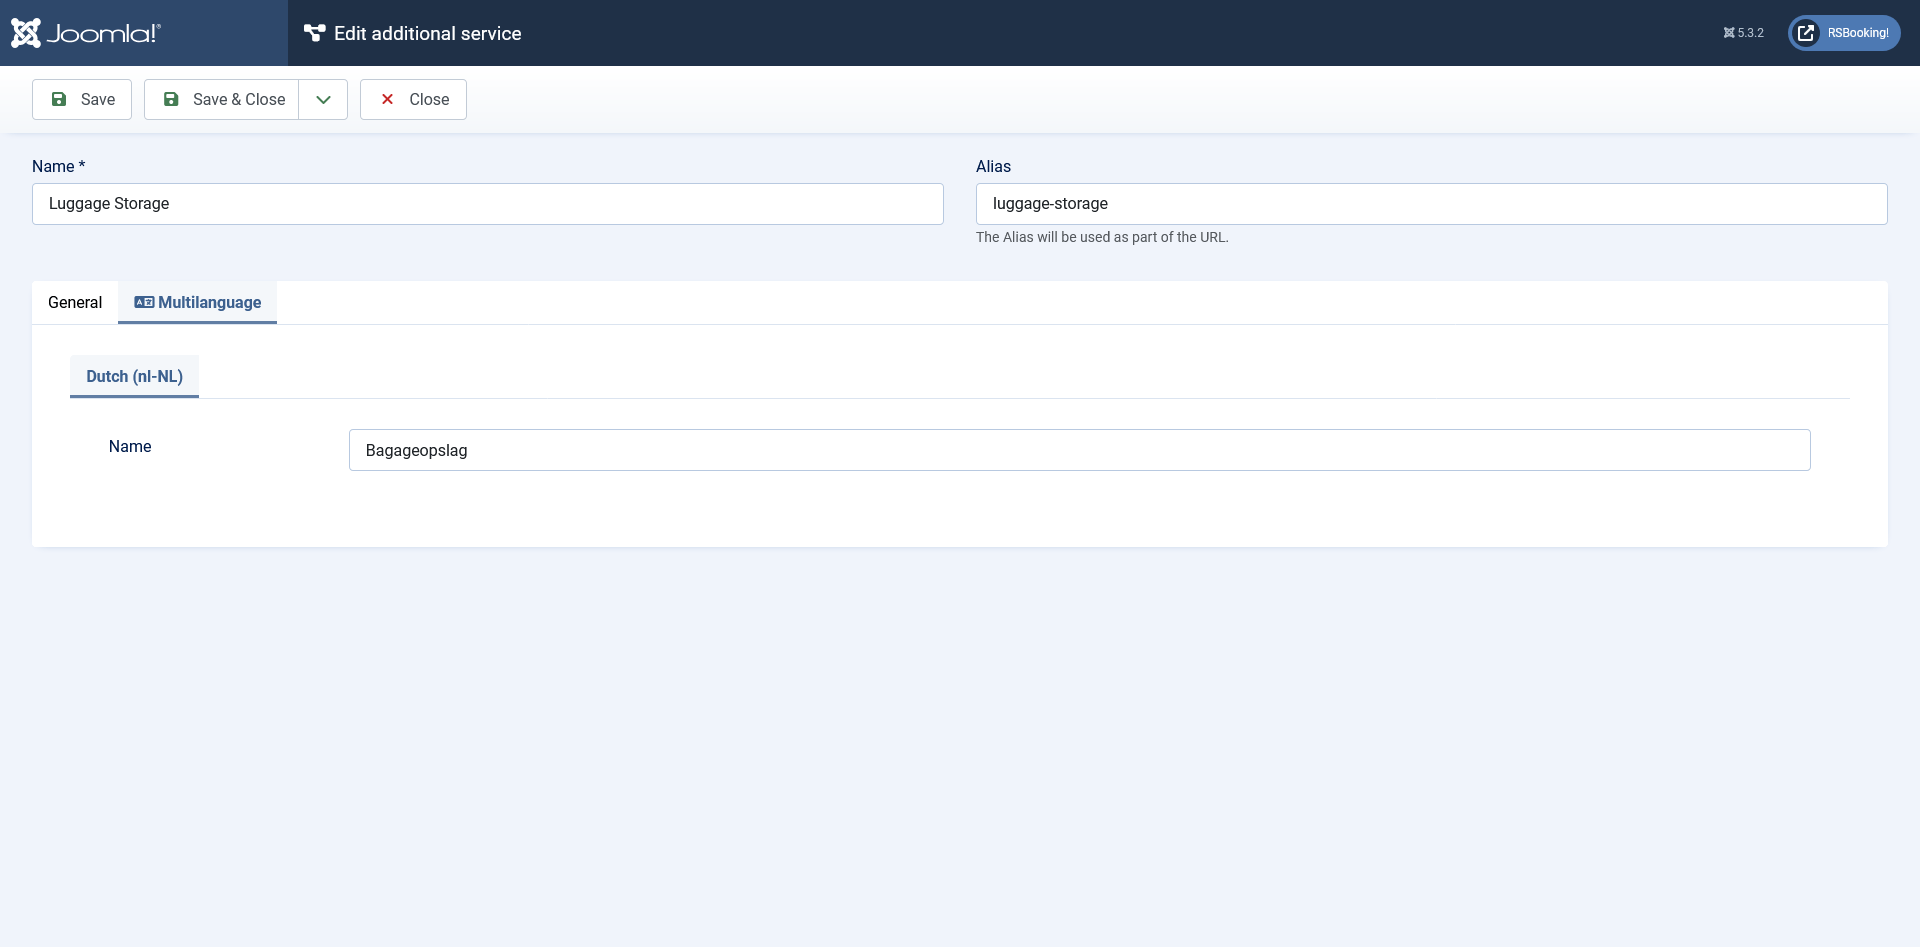The width and height of the screenshot is (1920, 947).
Task: Save the additional service
Action: click(x=82, y=99)
